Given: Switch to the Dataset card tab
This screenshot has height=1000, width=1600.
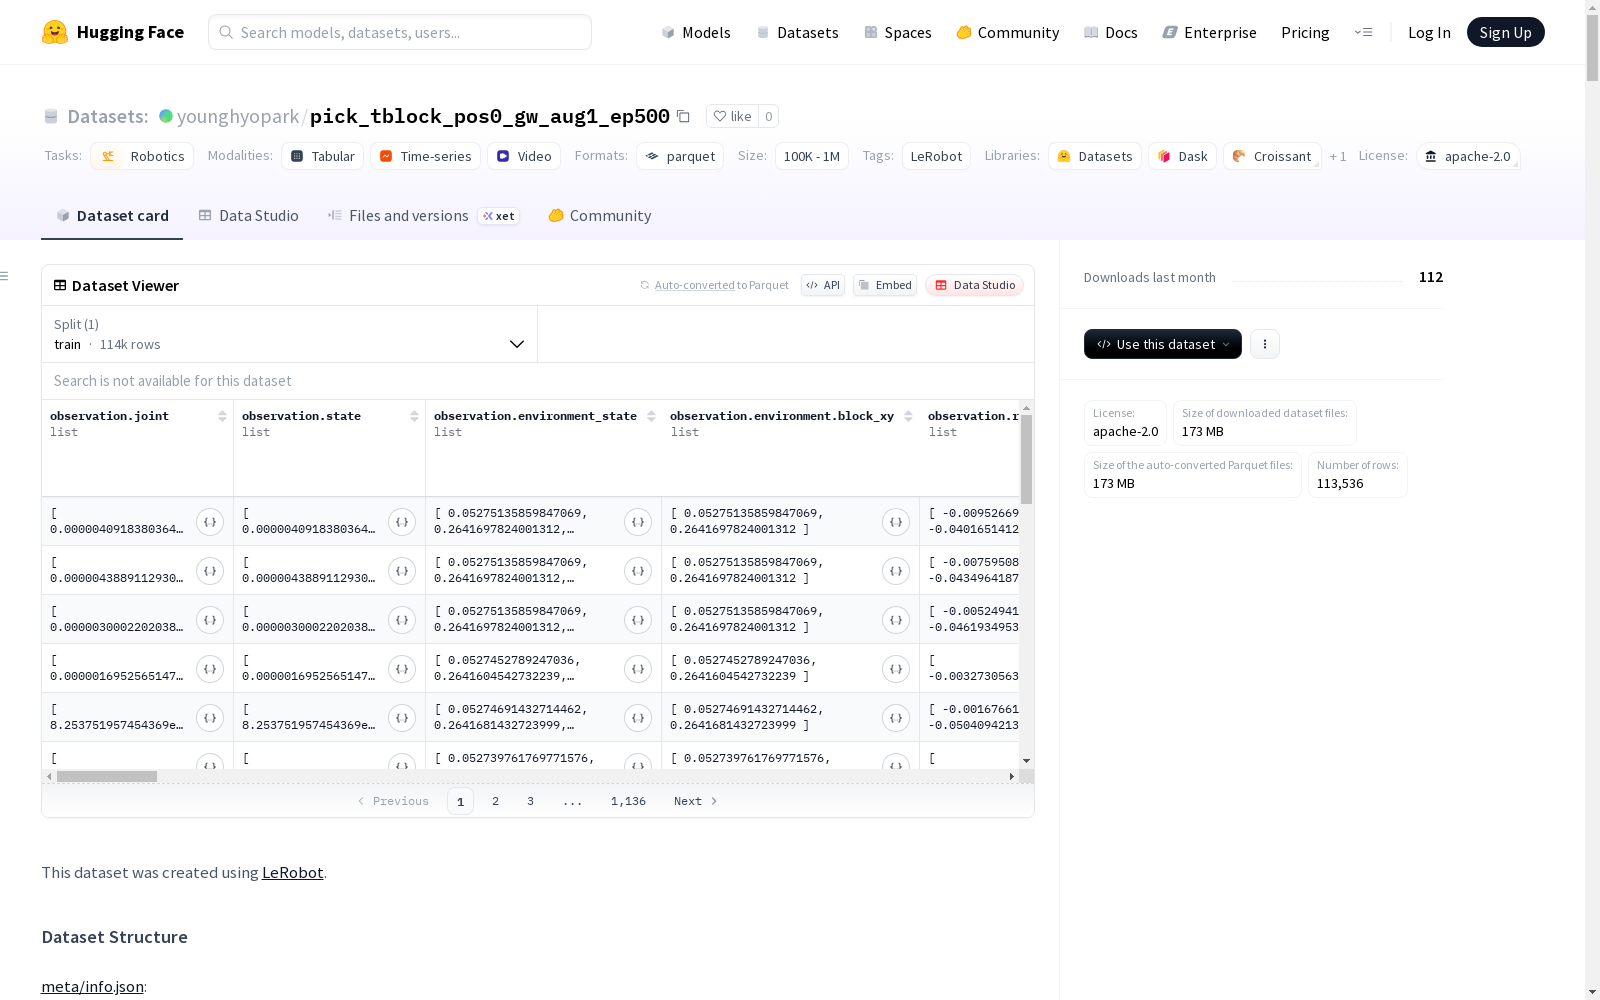Looking at the screenshot, I should 112,216.
